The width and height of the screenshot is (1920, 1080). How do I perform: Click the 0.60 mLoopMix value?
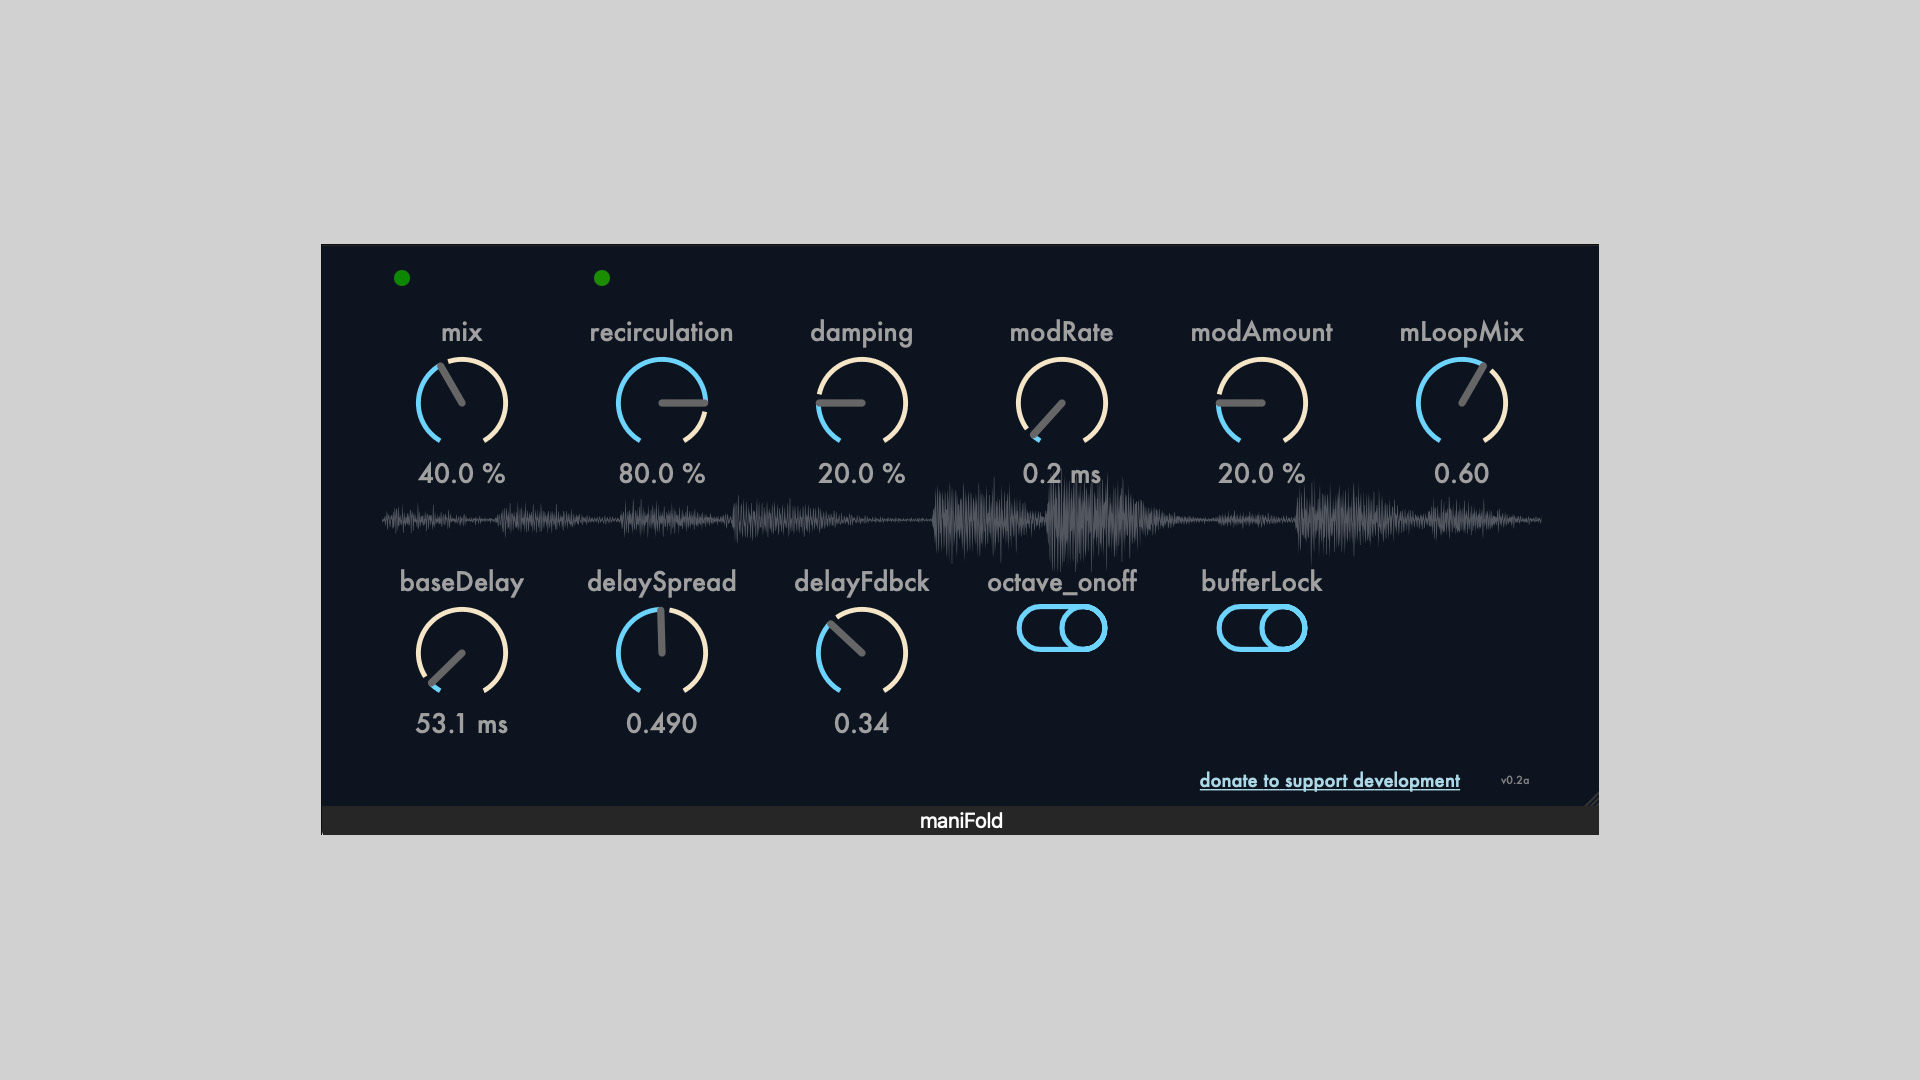coord(1462,474)
